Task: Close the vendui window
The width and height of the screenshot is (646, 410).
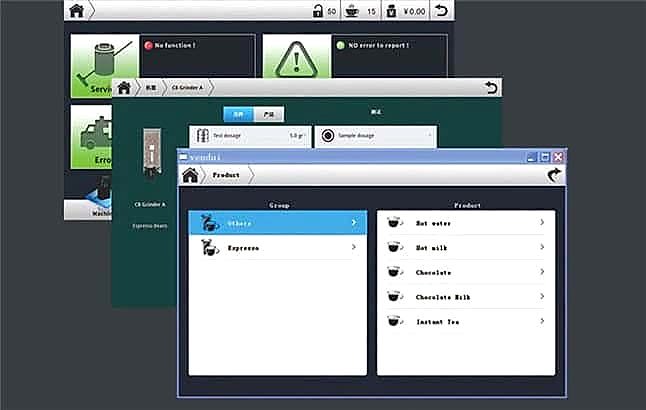Action: (x=558, y=157)
